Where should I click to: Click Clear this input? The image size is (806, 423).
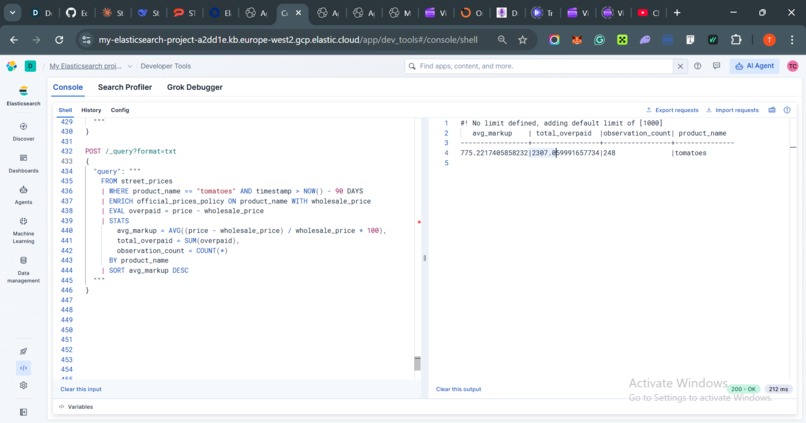[81, 389]
